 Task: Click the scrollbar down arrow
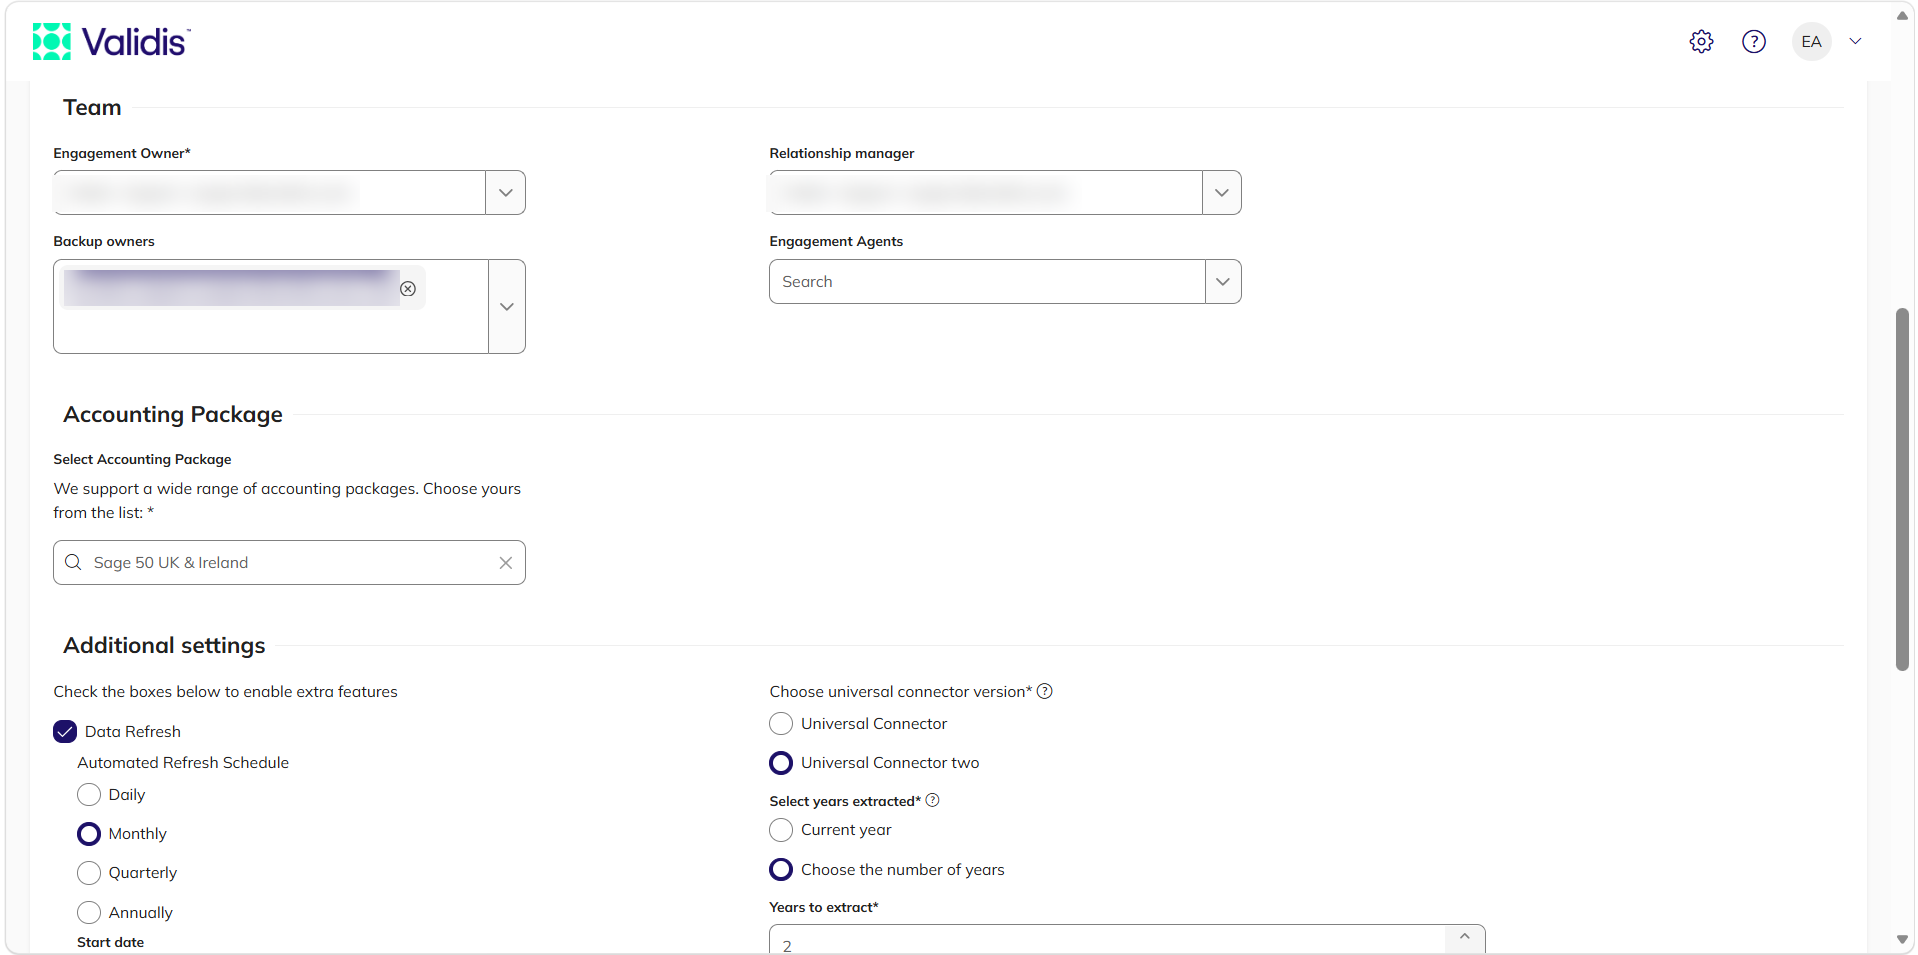pyautogui.click(x=1902, y=939)
